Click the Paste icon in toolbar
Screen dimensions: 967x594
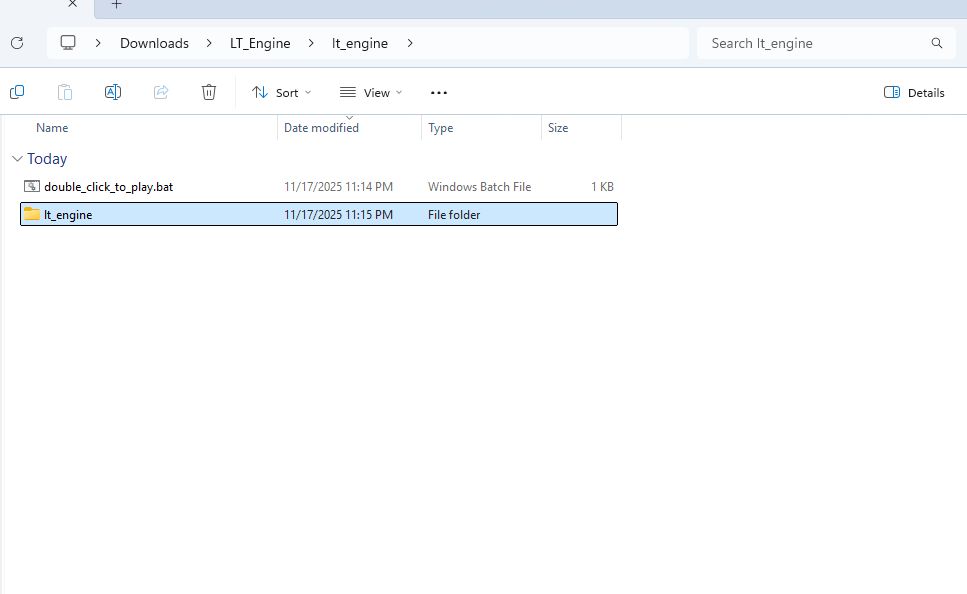click(x=65, y=93)
